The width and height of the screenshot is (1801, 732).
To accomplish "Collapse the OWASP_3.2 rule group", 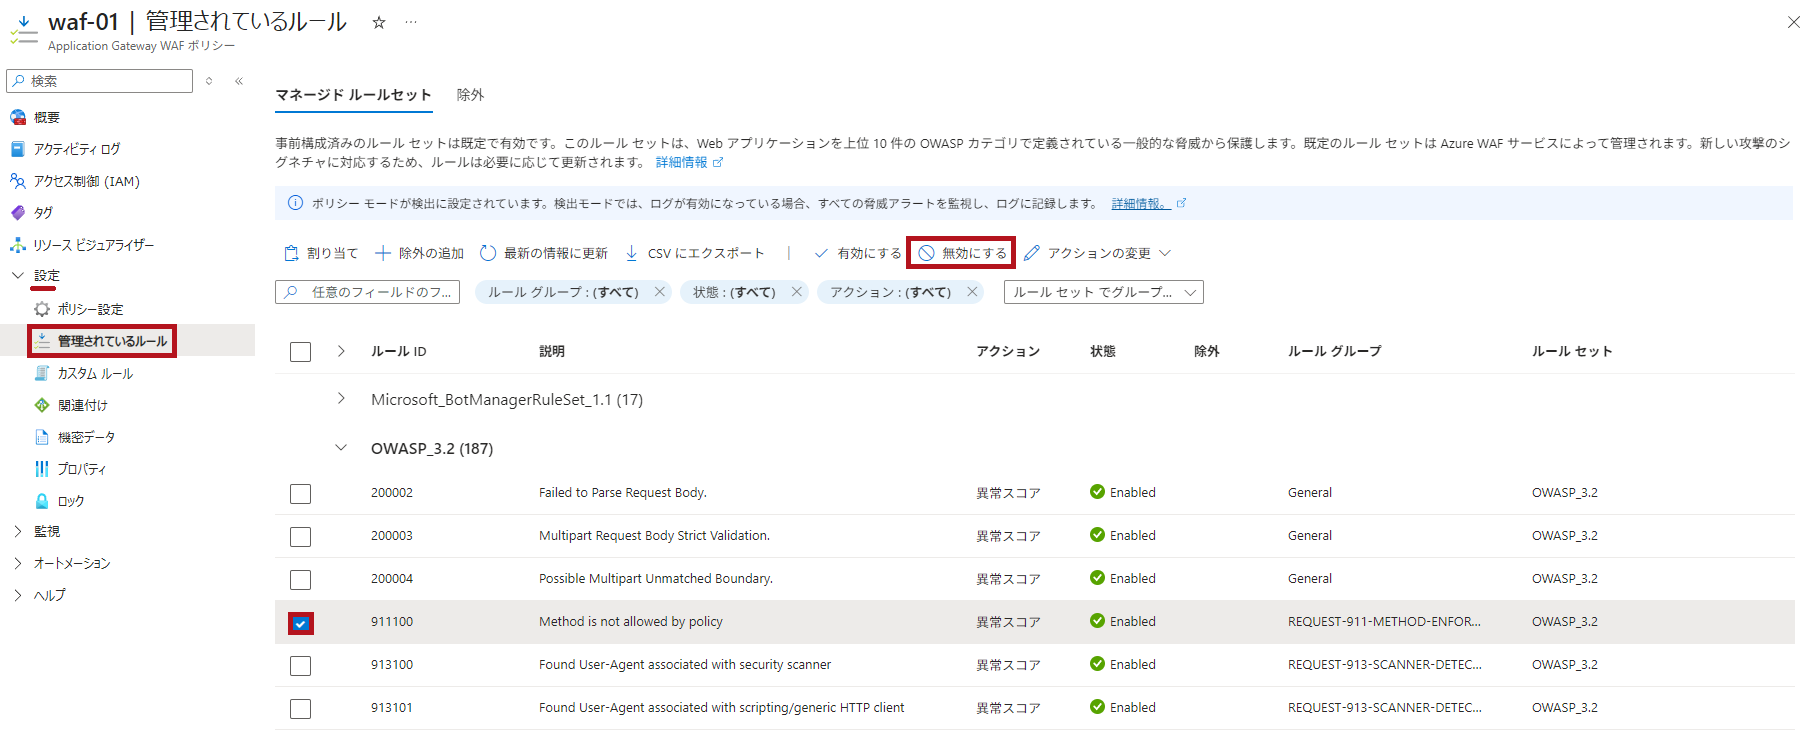I will click(341, 448).
